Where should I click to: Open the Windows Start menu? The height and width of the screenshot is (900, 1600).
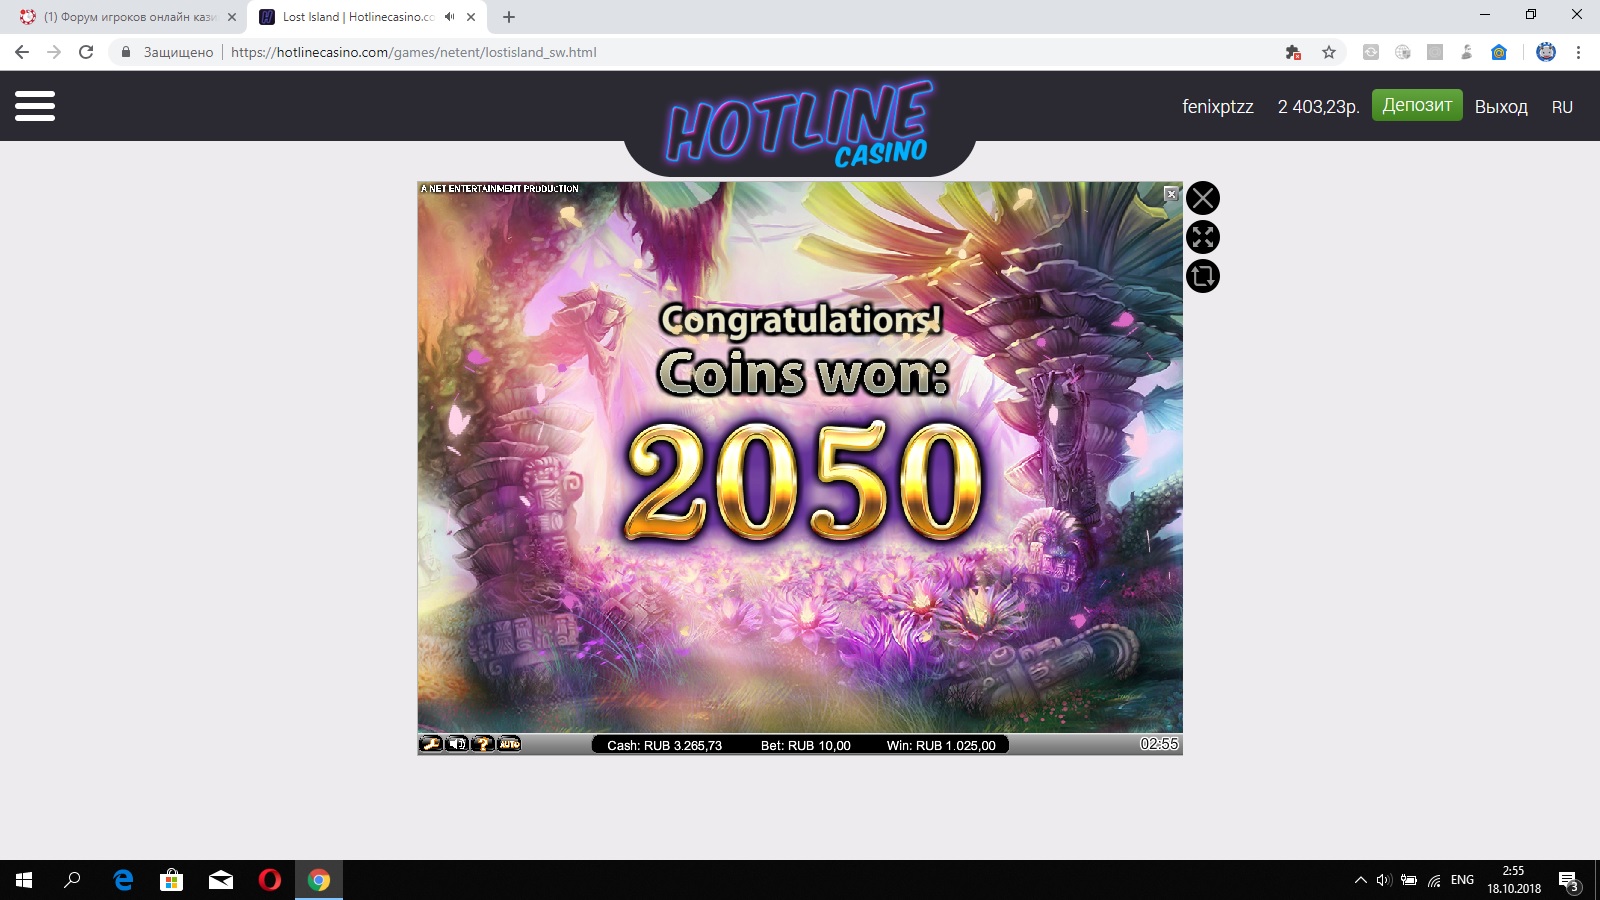tap(24, 880)
